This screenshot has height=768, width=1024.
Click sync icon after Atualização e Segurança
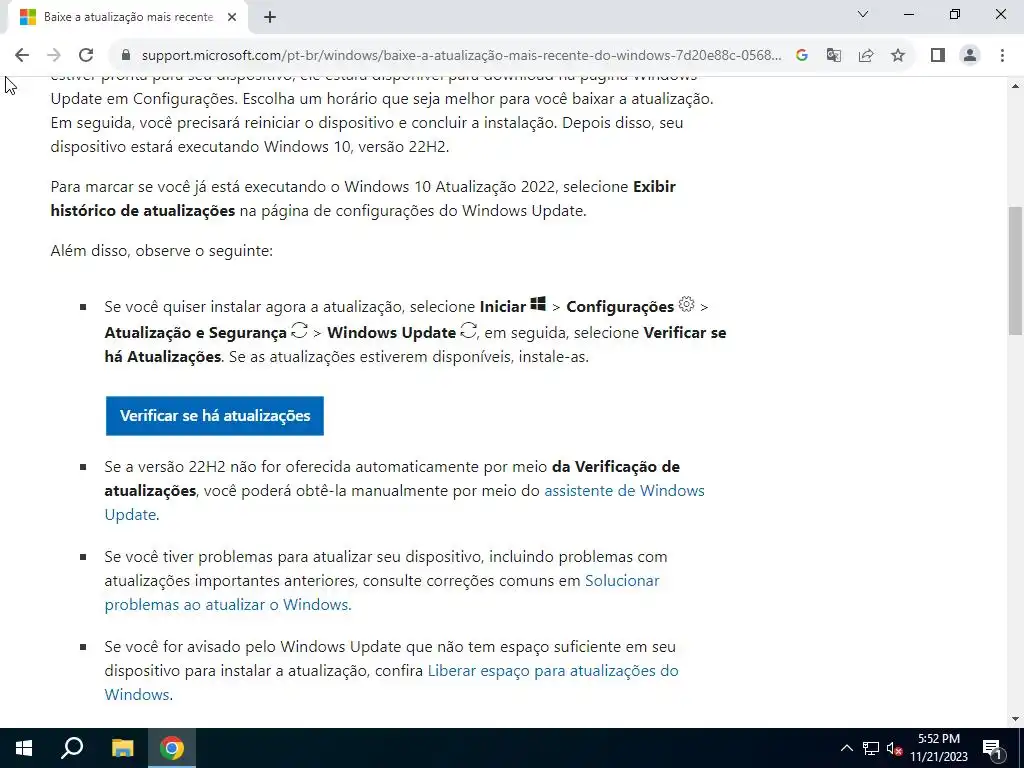[x=299, y=330]
